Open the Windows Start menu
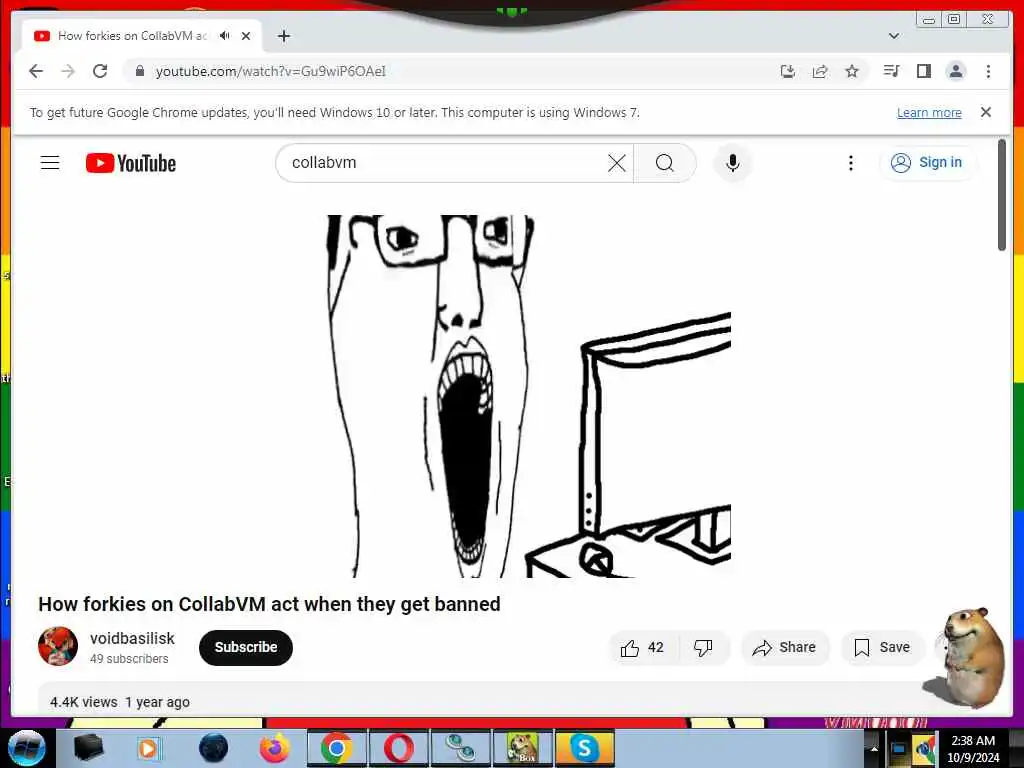Image resolution: width=1024 pixels, height=768 pixels. (x=27, y=748)
